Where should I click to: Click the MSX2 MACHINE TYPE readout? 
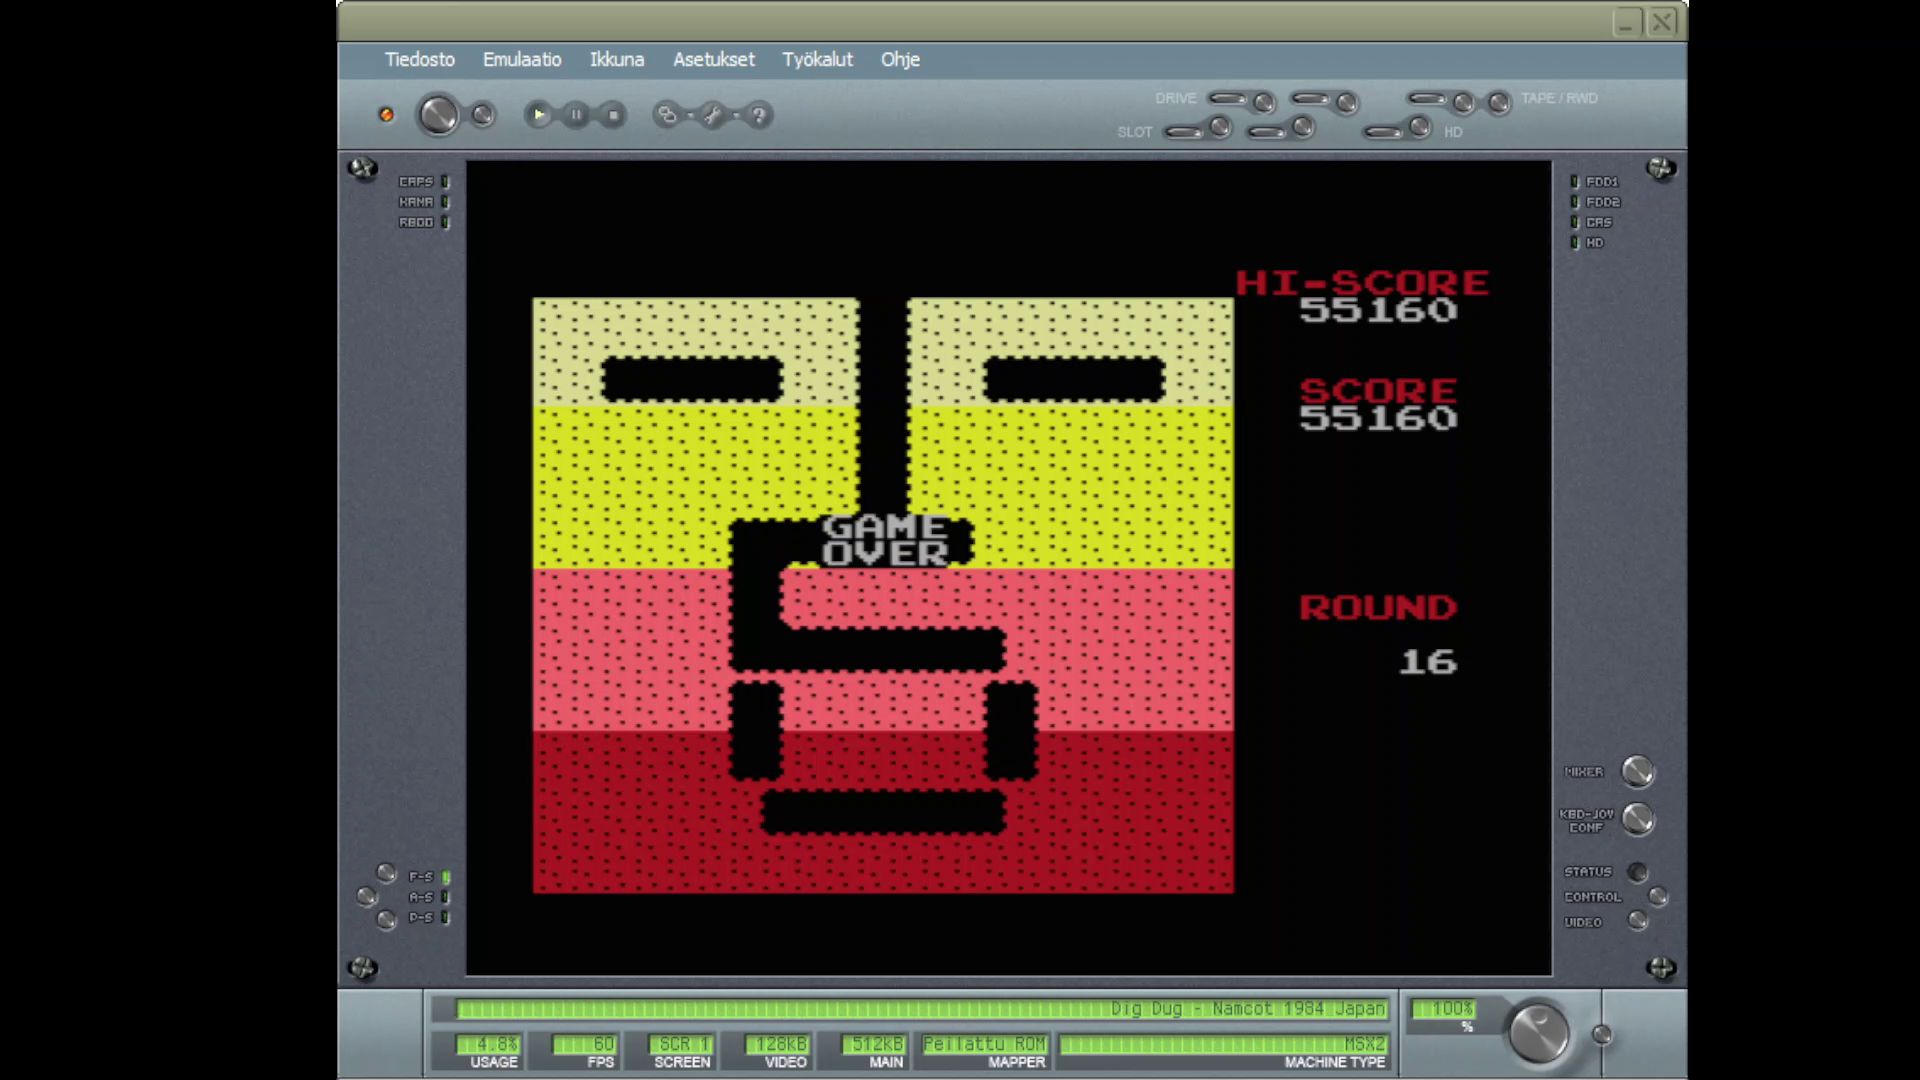click(x=1224, y=1044)
